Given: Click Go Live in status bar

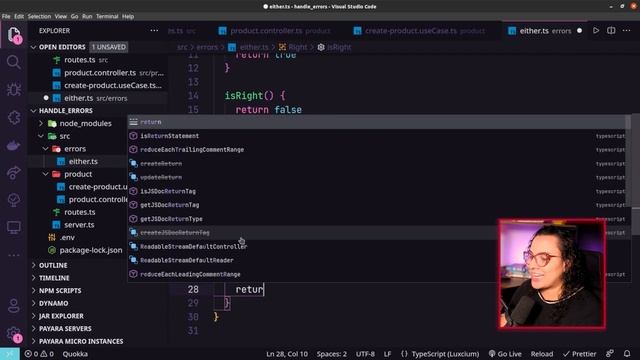Looking at the screenshot, I should click(x=505, y=354).
